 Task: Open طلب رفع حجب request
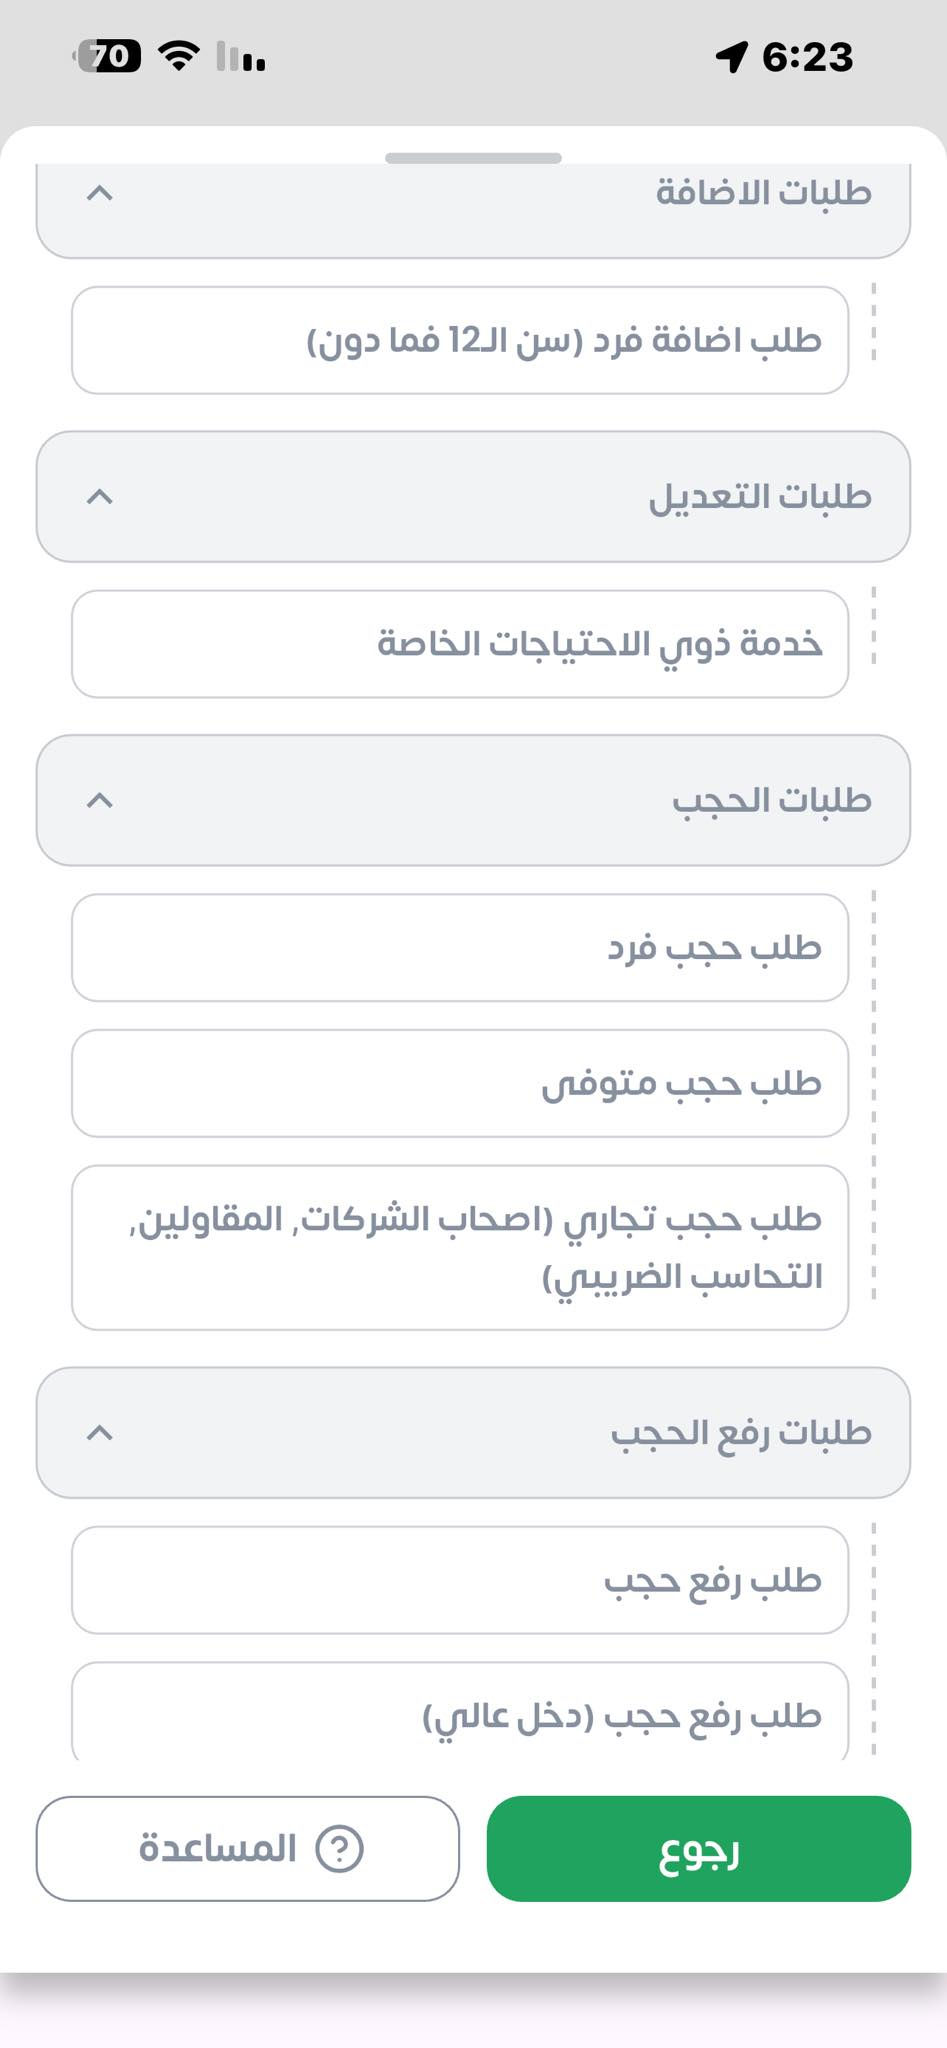pyautogui.click(x=460, y=1579)
